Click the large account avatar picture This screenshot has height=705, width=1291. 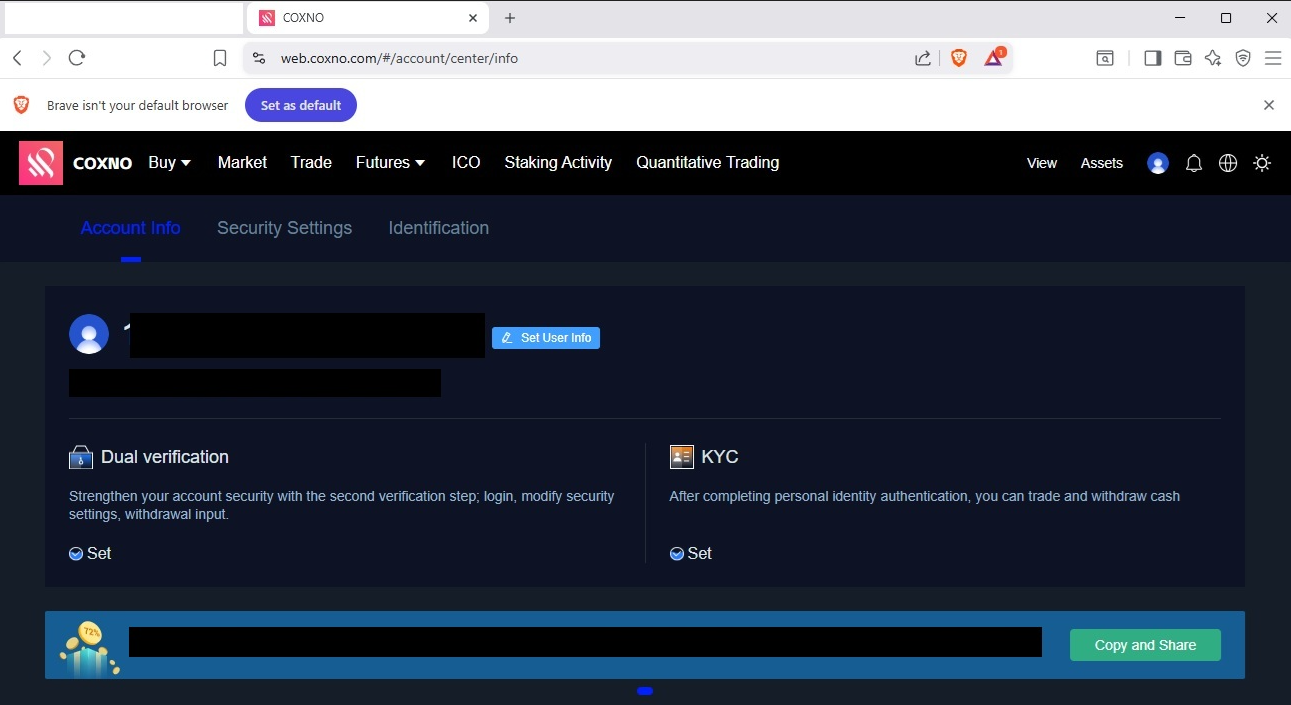coord(89,334)
